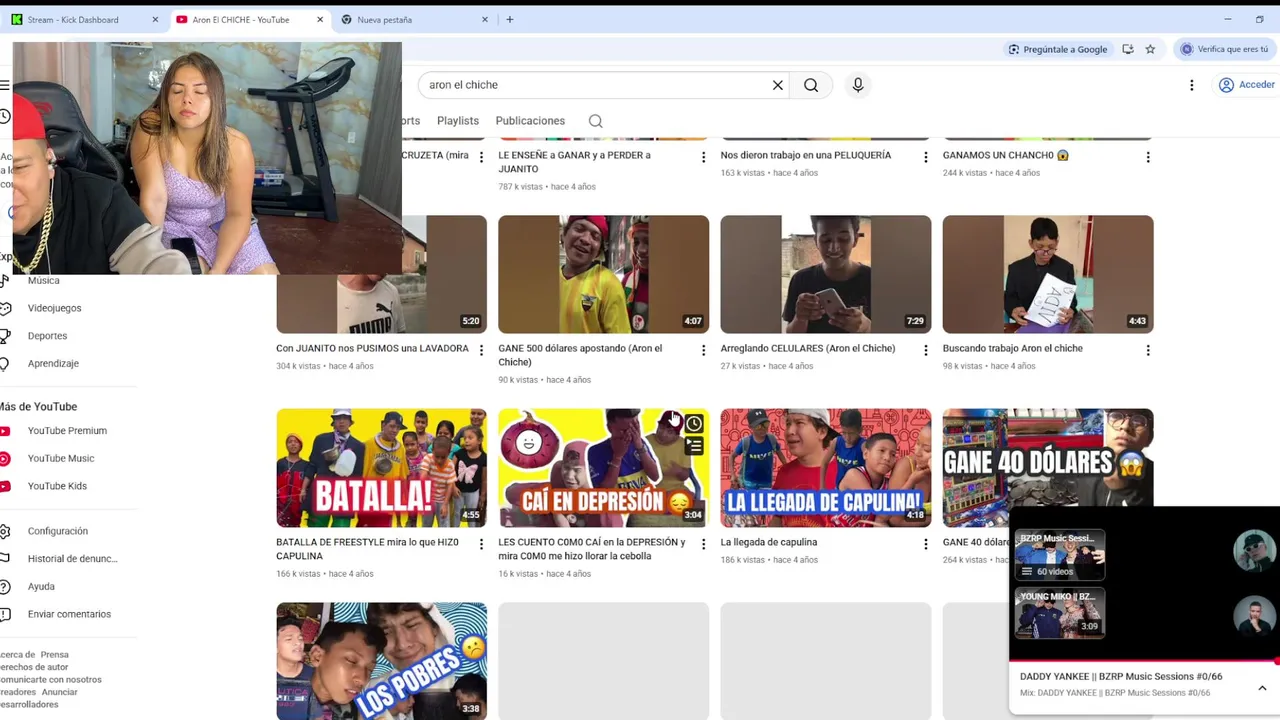Open YouTube Kids link
The width and height of the screenshot is (1280, 720).
tap(57, 486)
